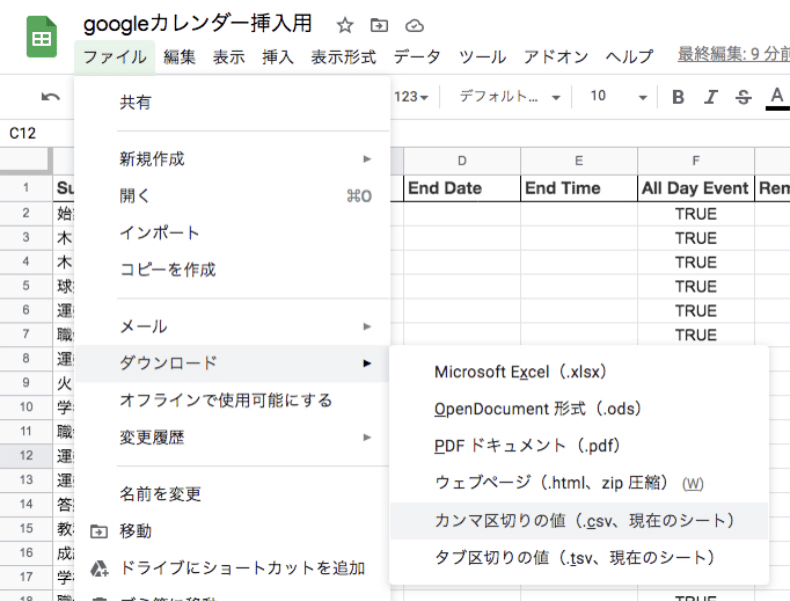This screenshot has width=790, height=601.
Task: Click the TRUE cell in row 2
Action: pyautogui.click(x=696, y=214)
